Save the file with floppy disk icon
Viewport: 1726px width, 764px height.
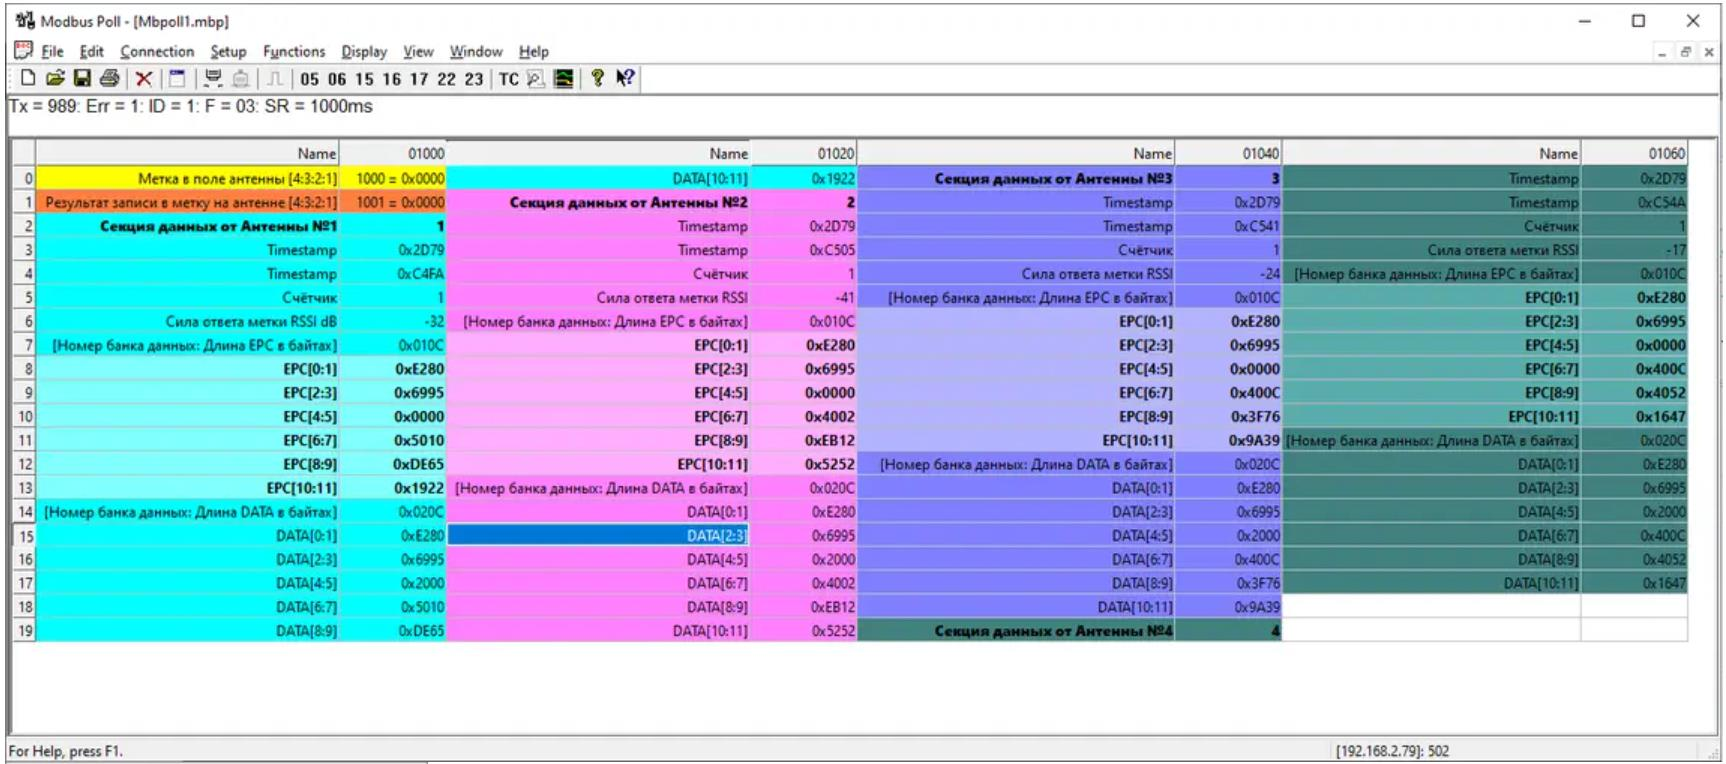click(82, 79)
